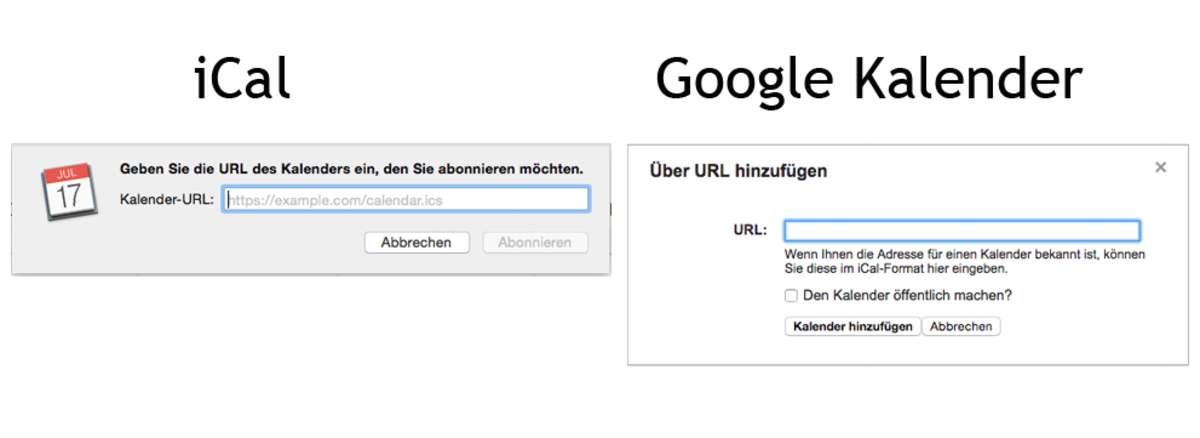Click the Kalender-URL: label
Image resolution: width=1200 pixels, height=438 pixels.
click(166, 200)
